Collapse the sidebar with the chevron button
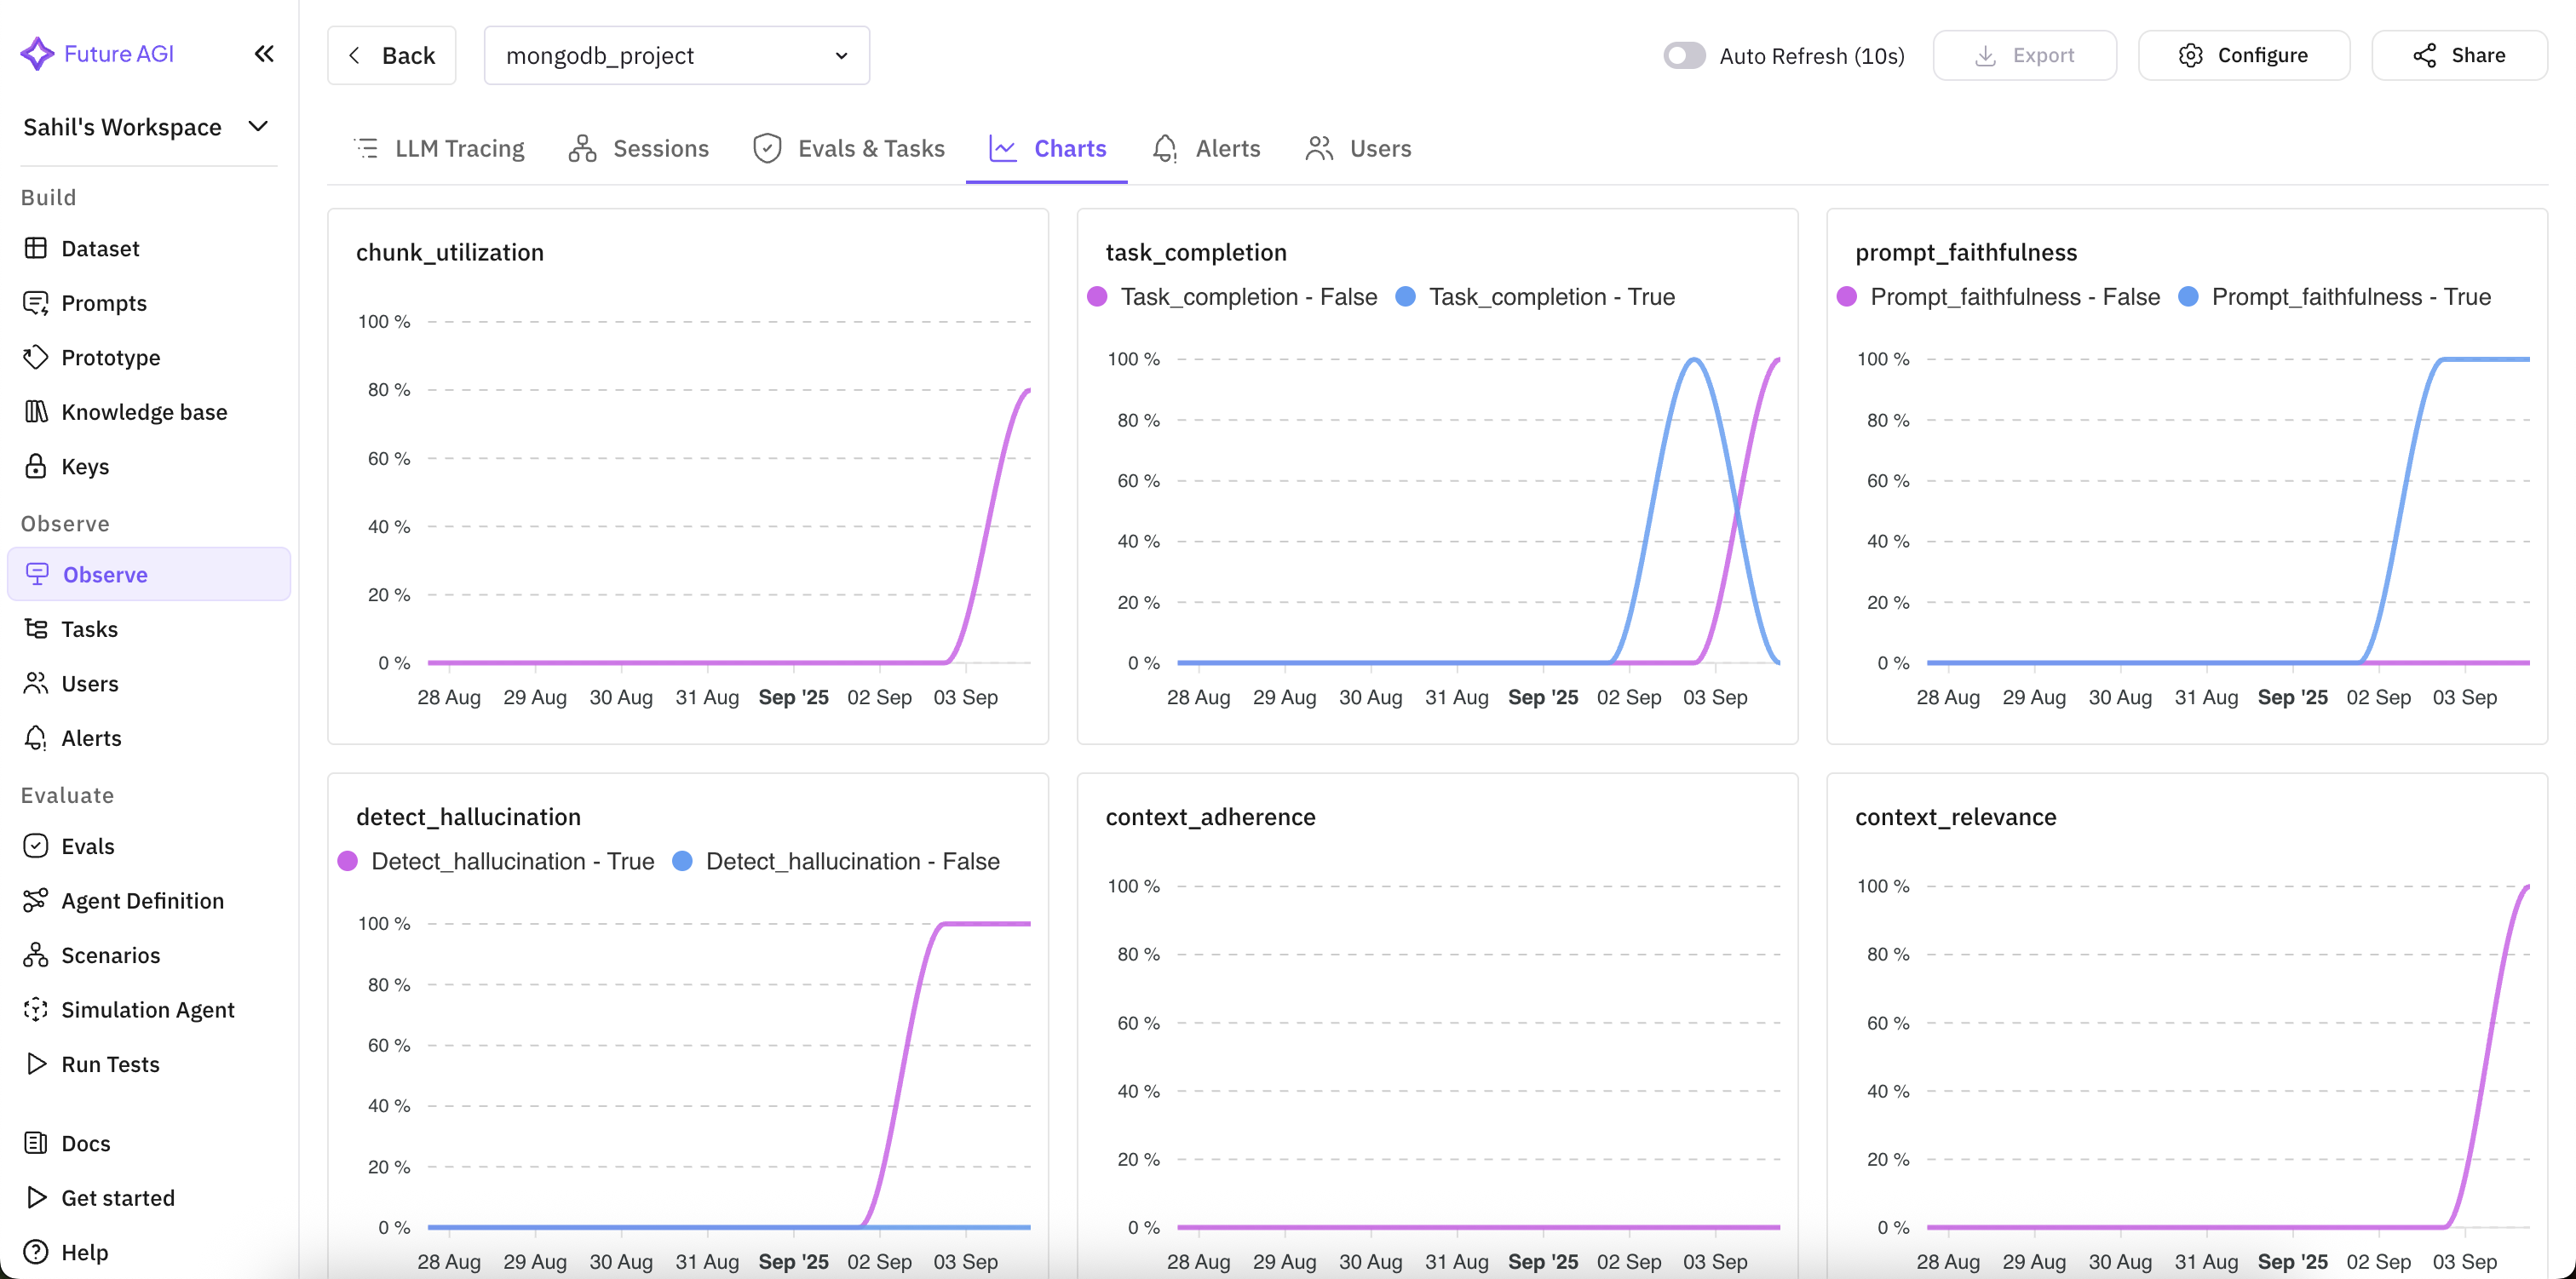2576x1279 pixels. 264,54
